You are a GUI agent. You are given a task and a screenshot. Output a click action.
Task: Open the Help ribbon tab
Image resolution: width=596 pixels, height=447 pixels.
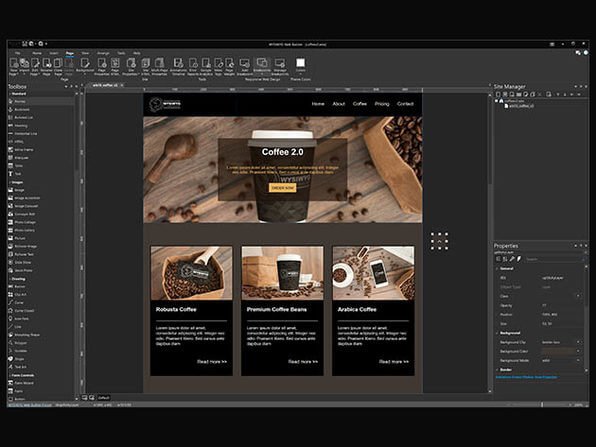click(x=137, y=53)
